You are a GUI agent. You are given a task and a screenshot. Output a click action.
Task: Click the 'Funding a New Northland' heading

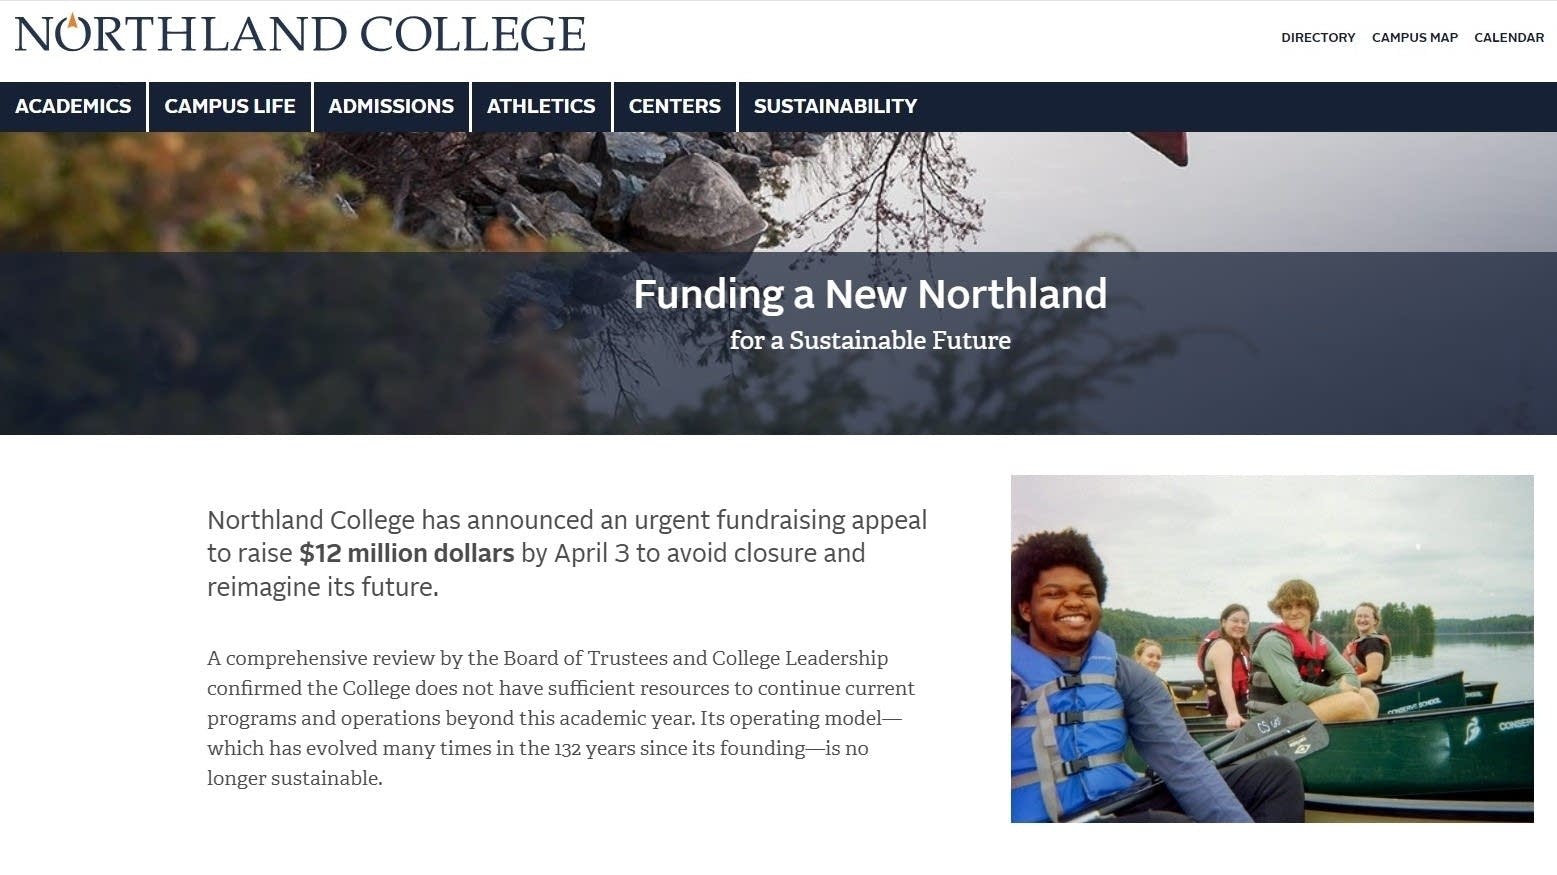point(870,294)
